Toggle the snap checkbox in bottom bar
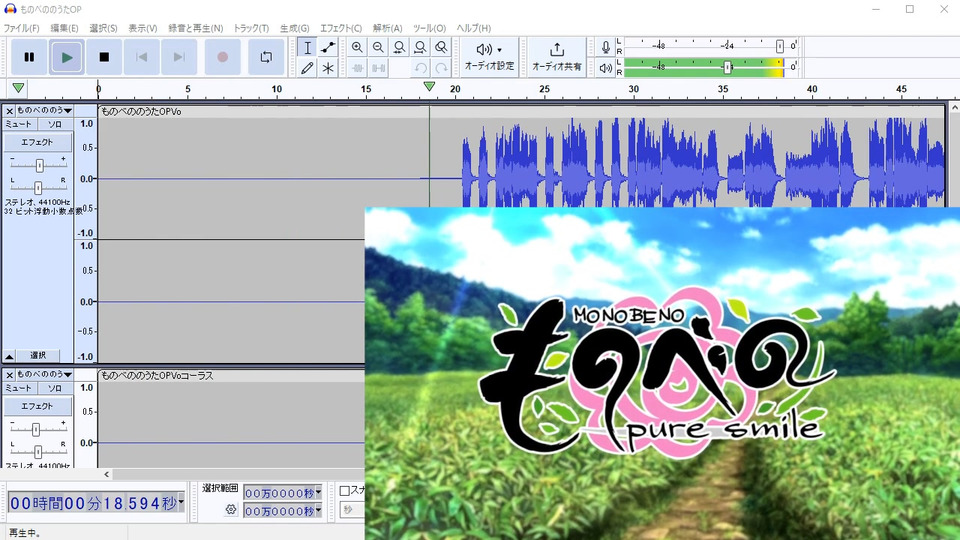This screenshot has height=540, width=960. [345, 490]
